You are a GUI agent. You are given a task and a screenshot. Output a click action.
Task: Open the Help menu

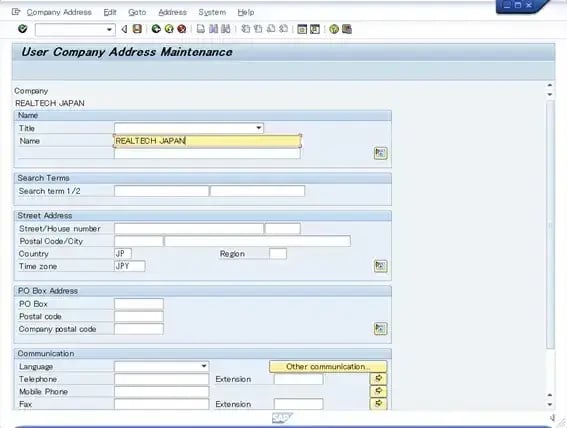(x=246, y=12)
